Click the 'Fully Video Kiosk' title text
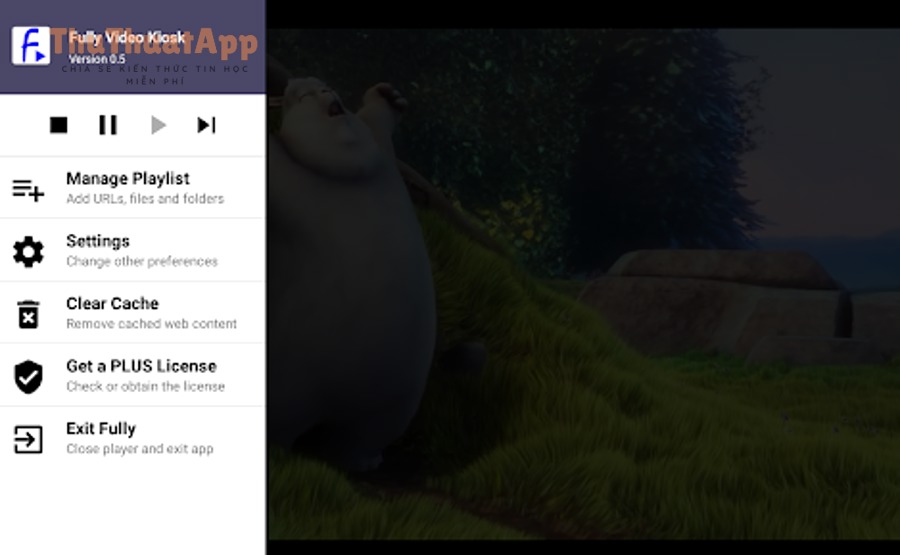Image resolution: width=900 pixels, height=555 pixels. (x=127, y=38)
